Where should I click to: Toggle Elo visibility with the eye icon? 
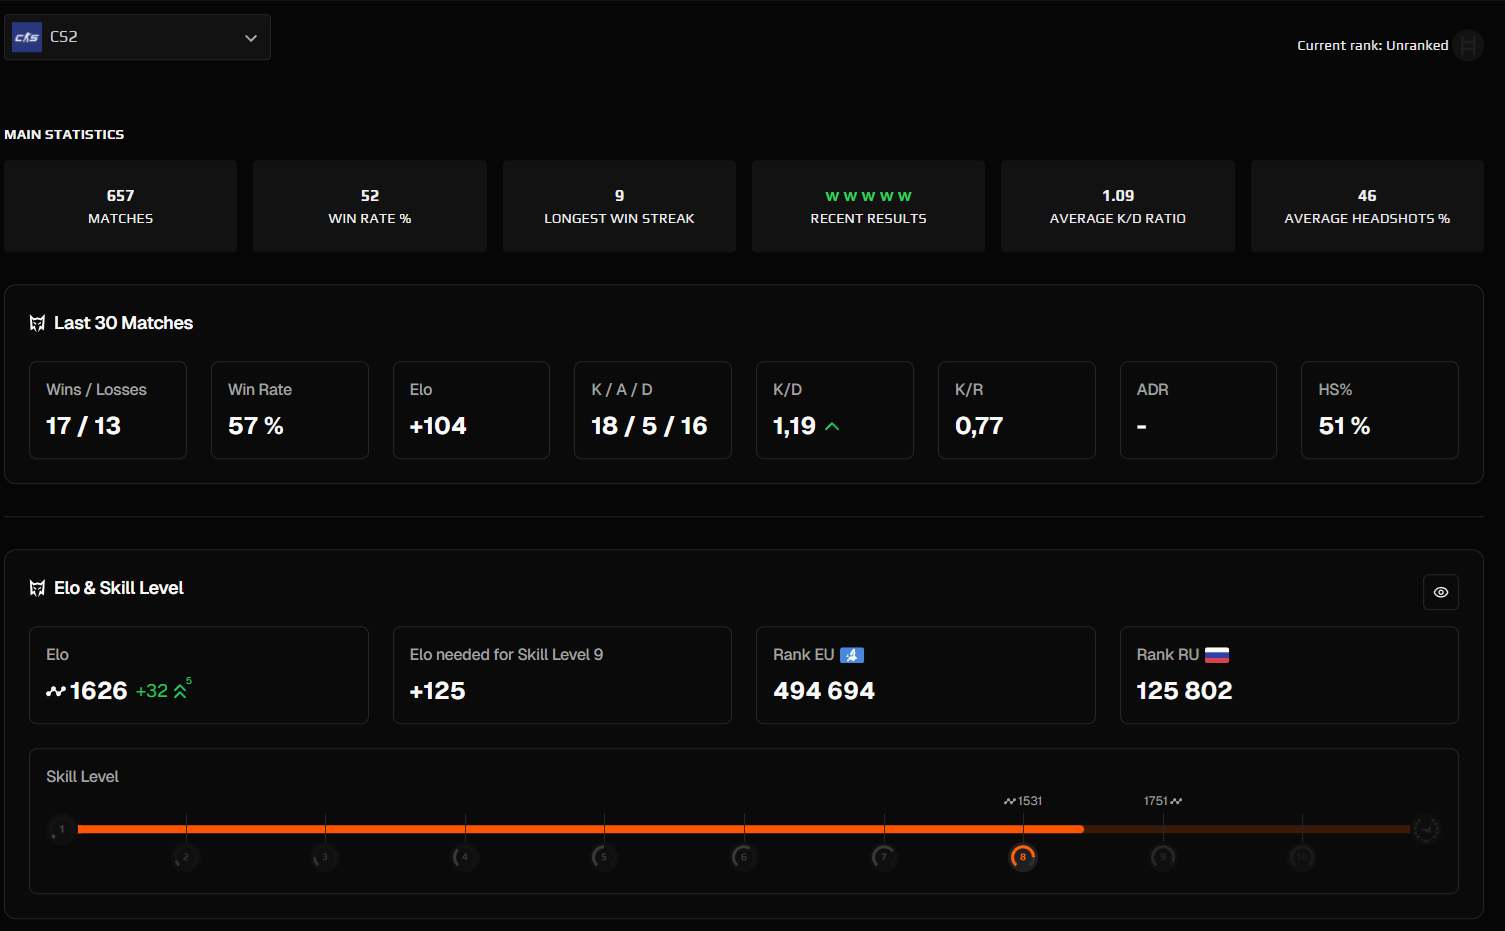tap(1441, 592)
